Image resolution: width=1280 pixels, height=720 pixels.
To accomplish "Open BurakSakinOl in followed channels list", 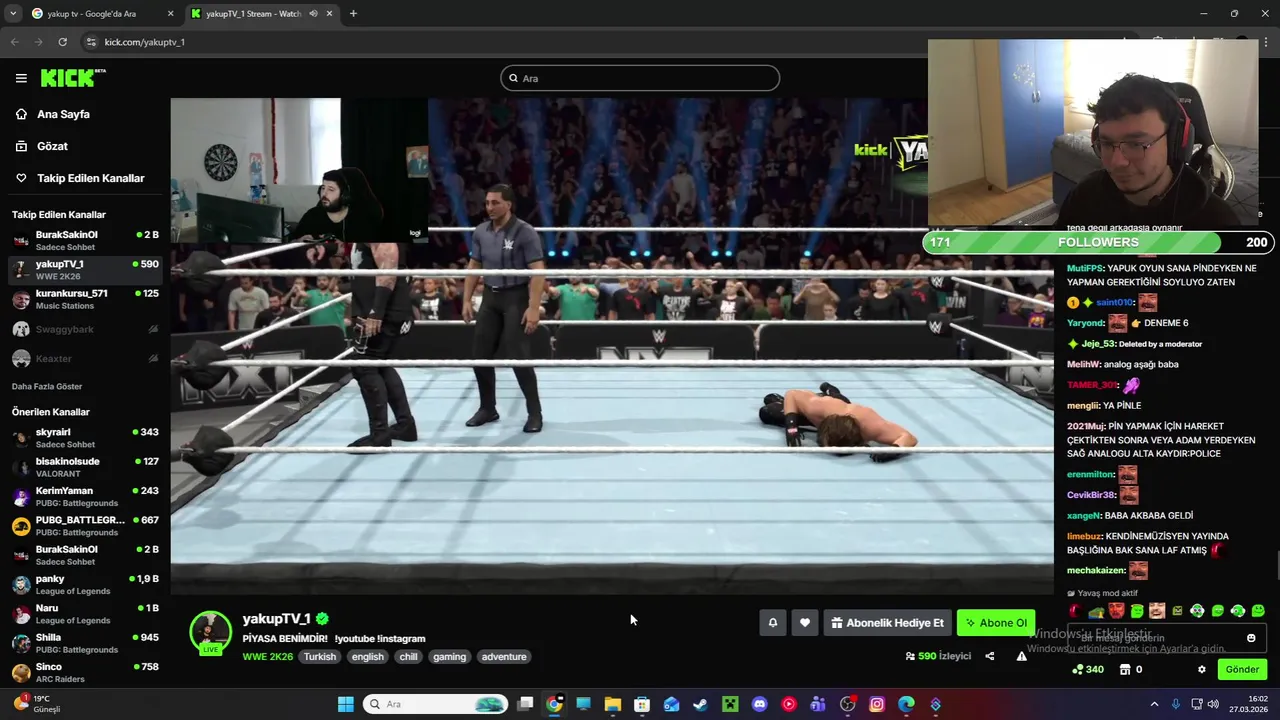I will coord(85,240).
